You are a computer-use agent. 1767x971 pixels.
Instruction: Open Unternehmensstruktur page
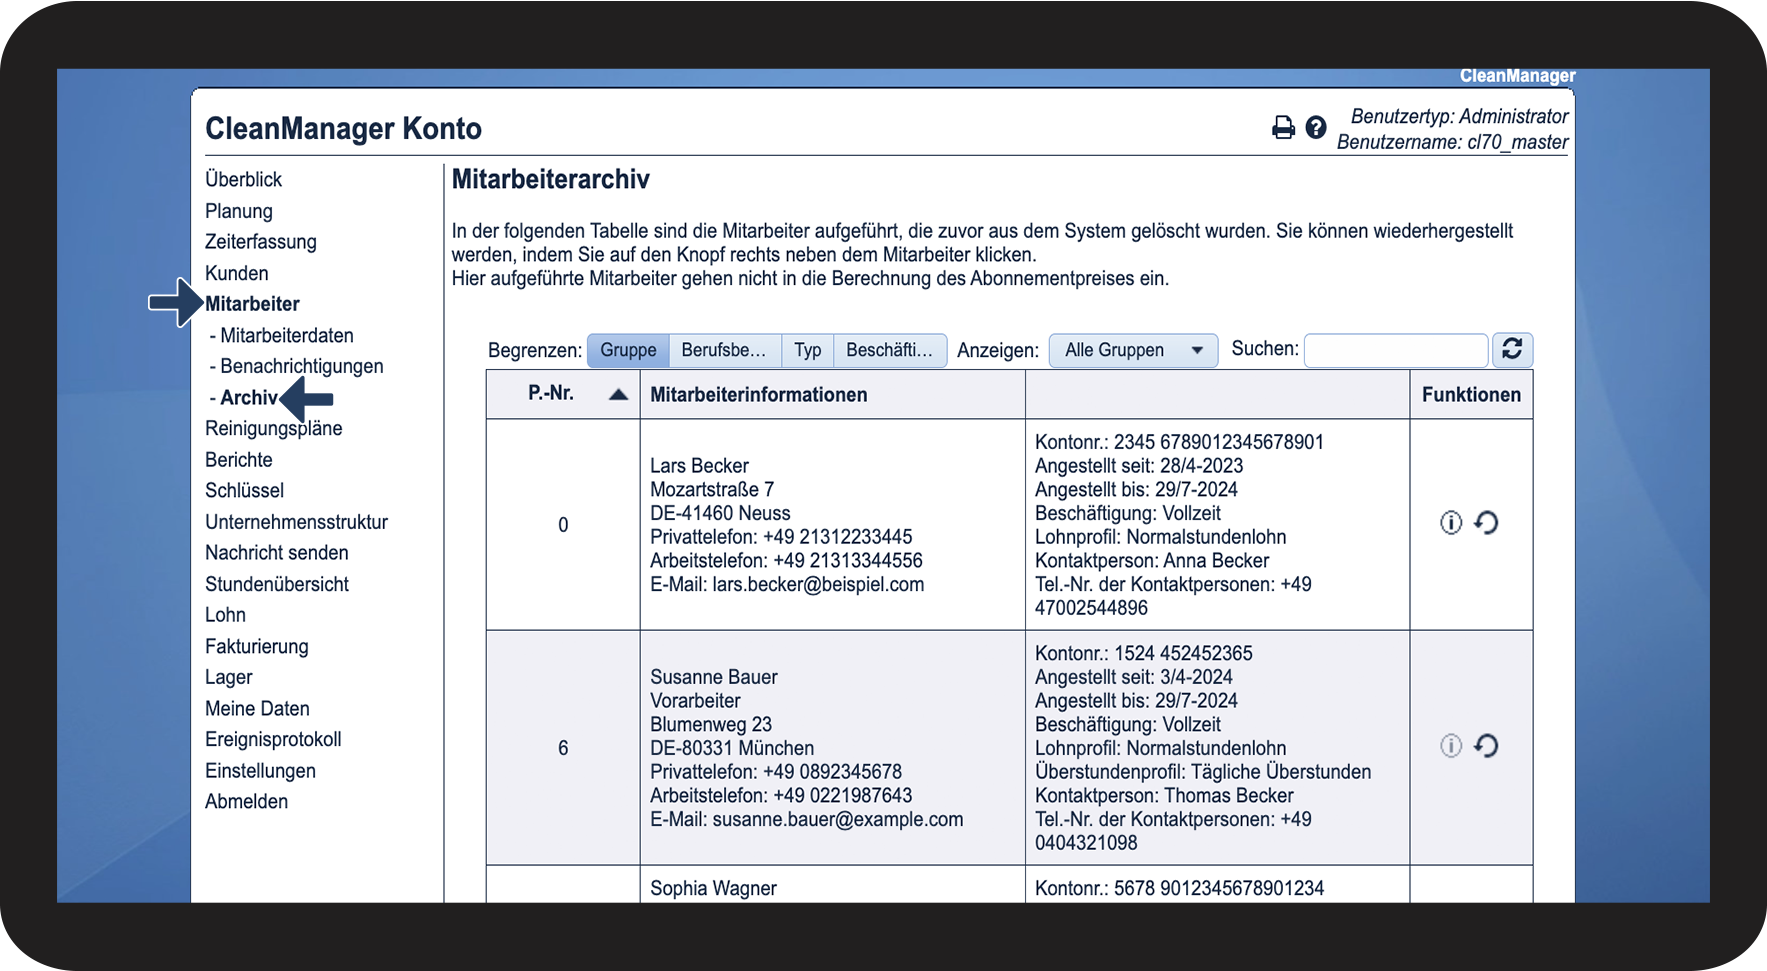[x=297, y=522]
